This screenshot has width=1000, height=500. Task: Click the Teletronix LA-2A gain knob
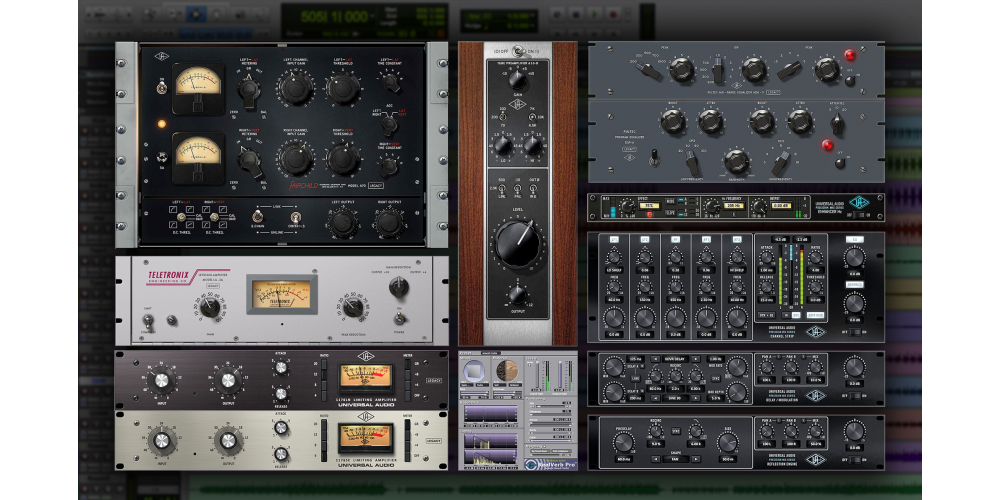pyautogui.click(x=209, y=307)
